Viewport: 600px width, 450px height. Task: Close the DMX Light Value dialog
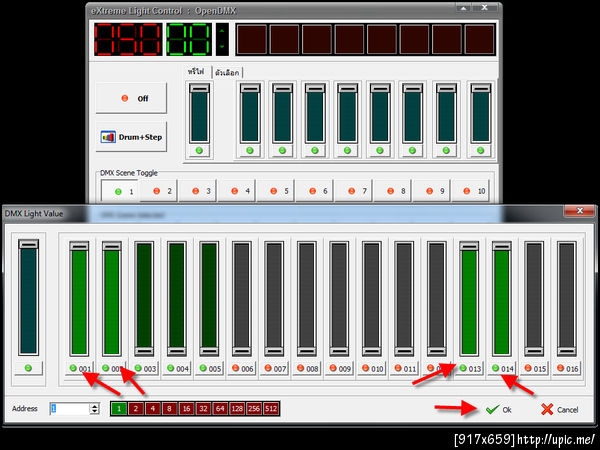pyautogui.click(x=580, y=211)
